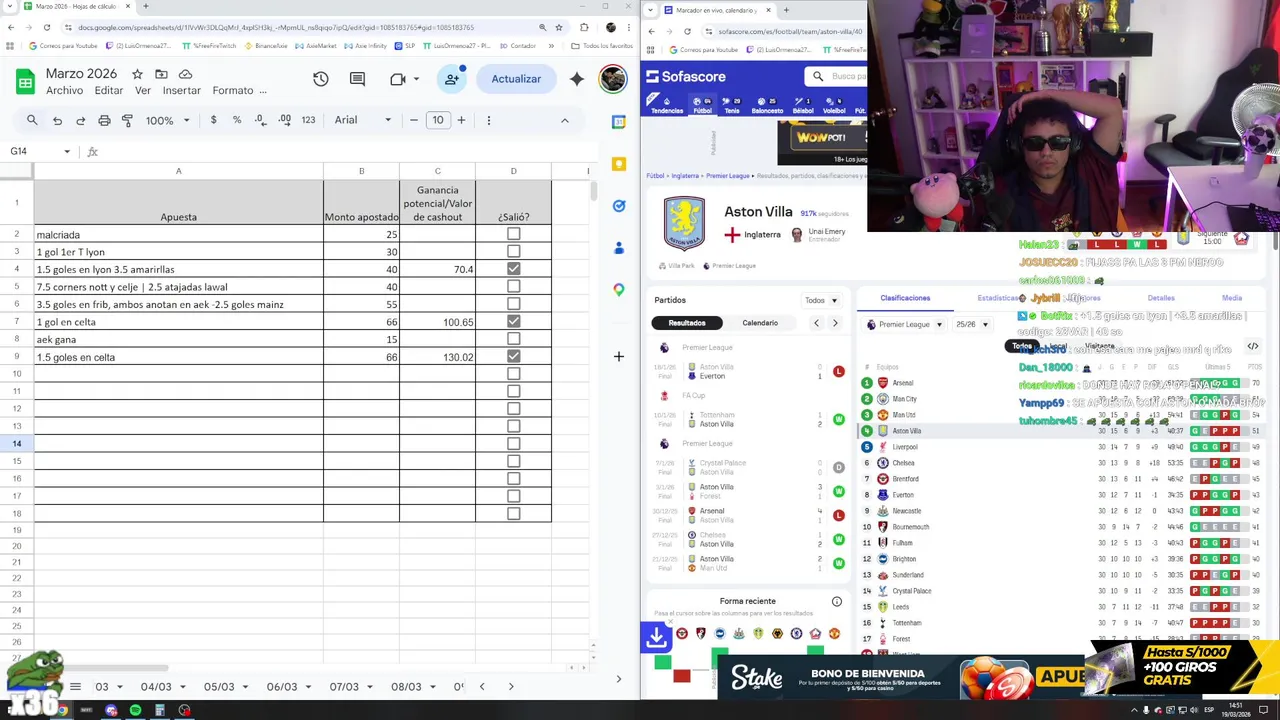
Task: Apply currency format dollar icon
Action: (x=213, y=120)
